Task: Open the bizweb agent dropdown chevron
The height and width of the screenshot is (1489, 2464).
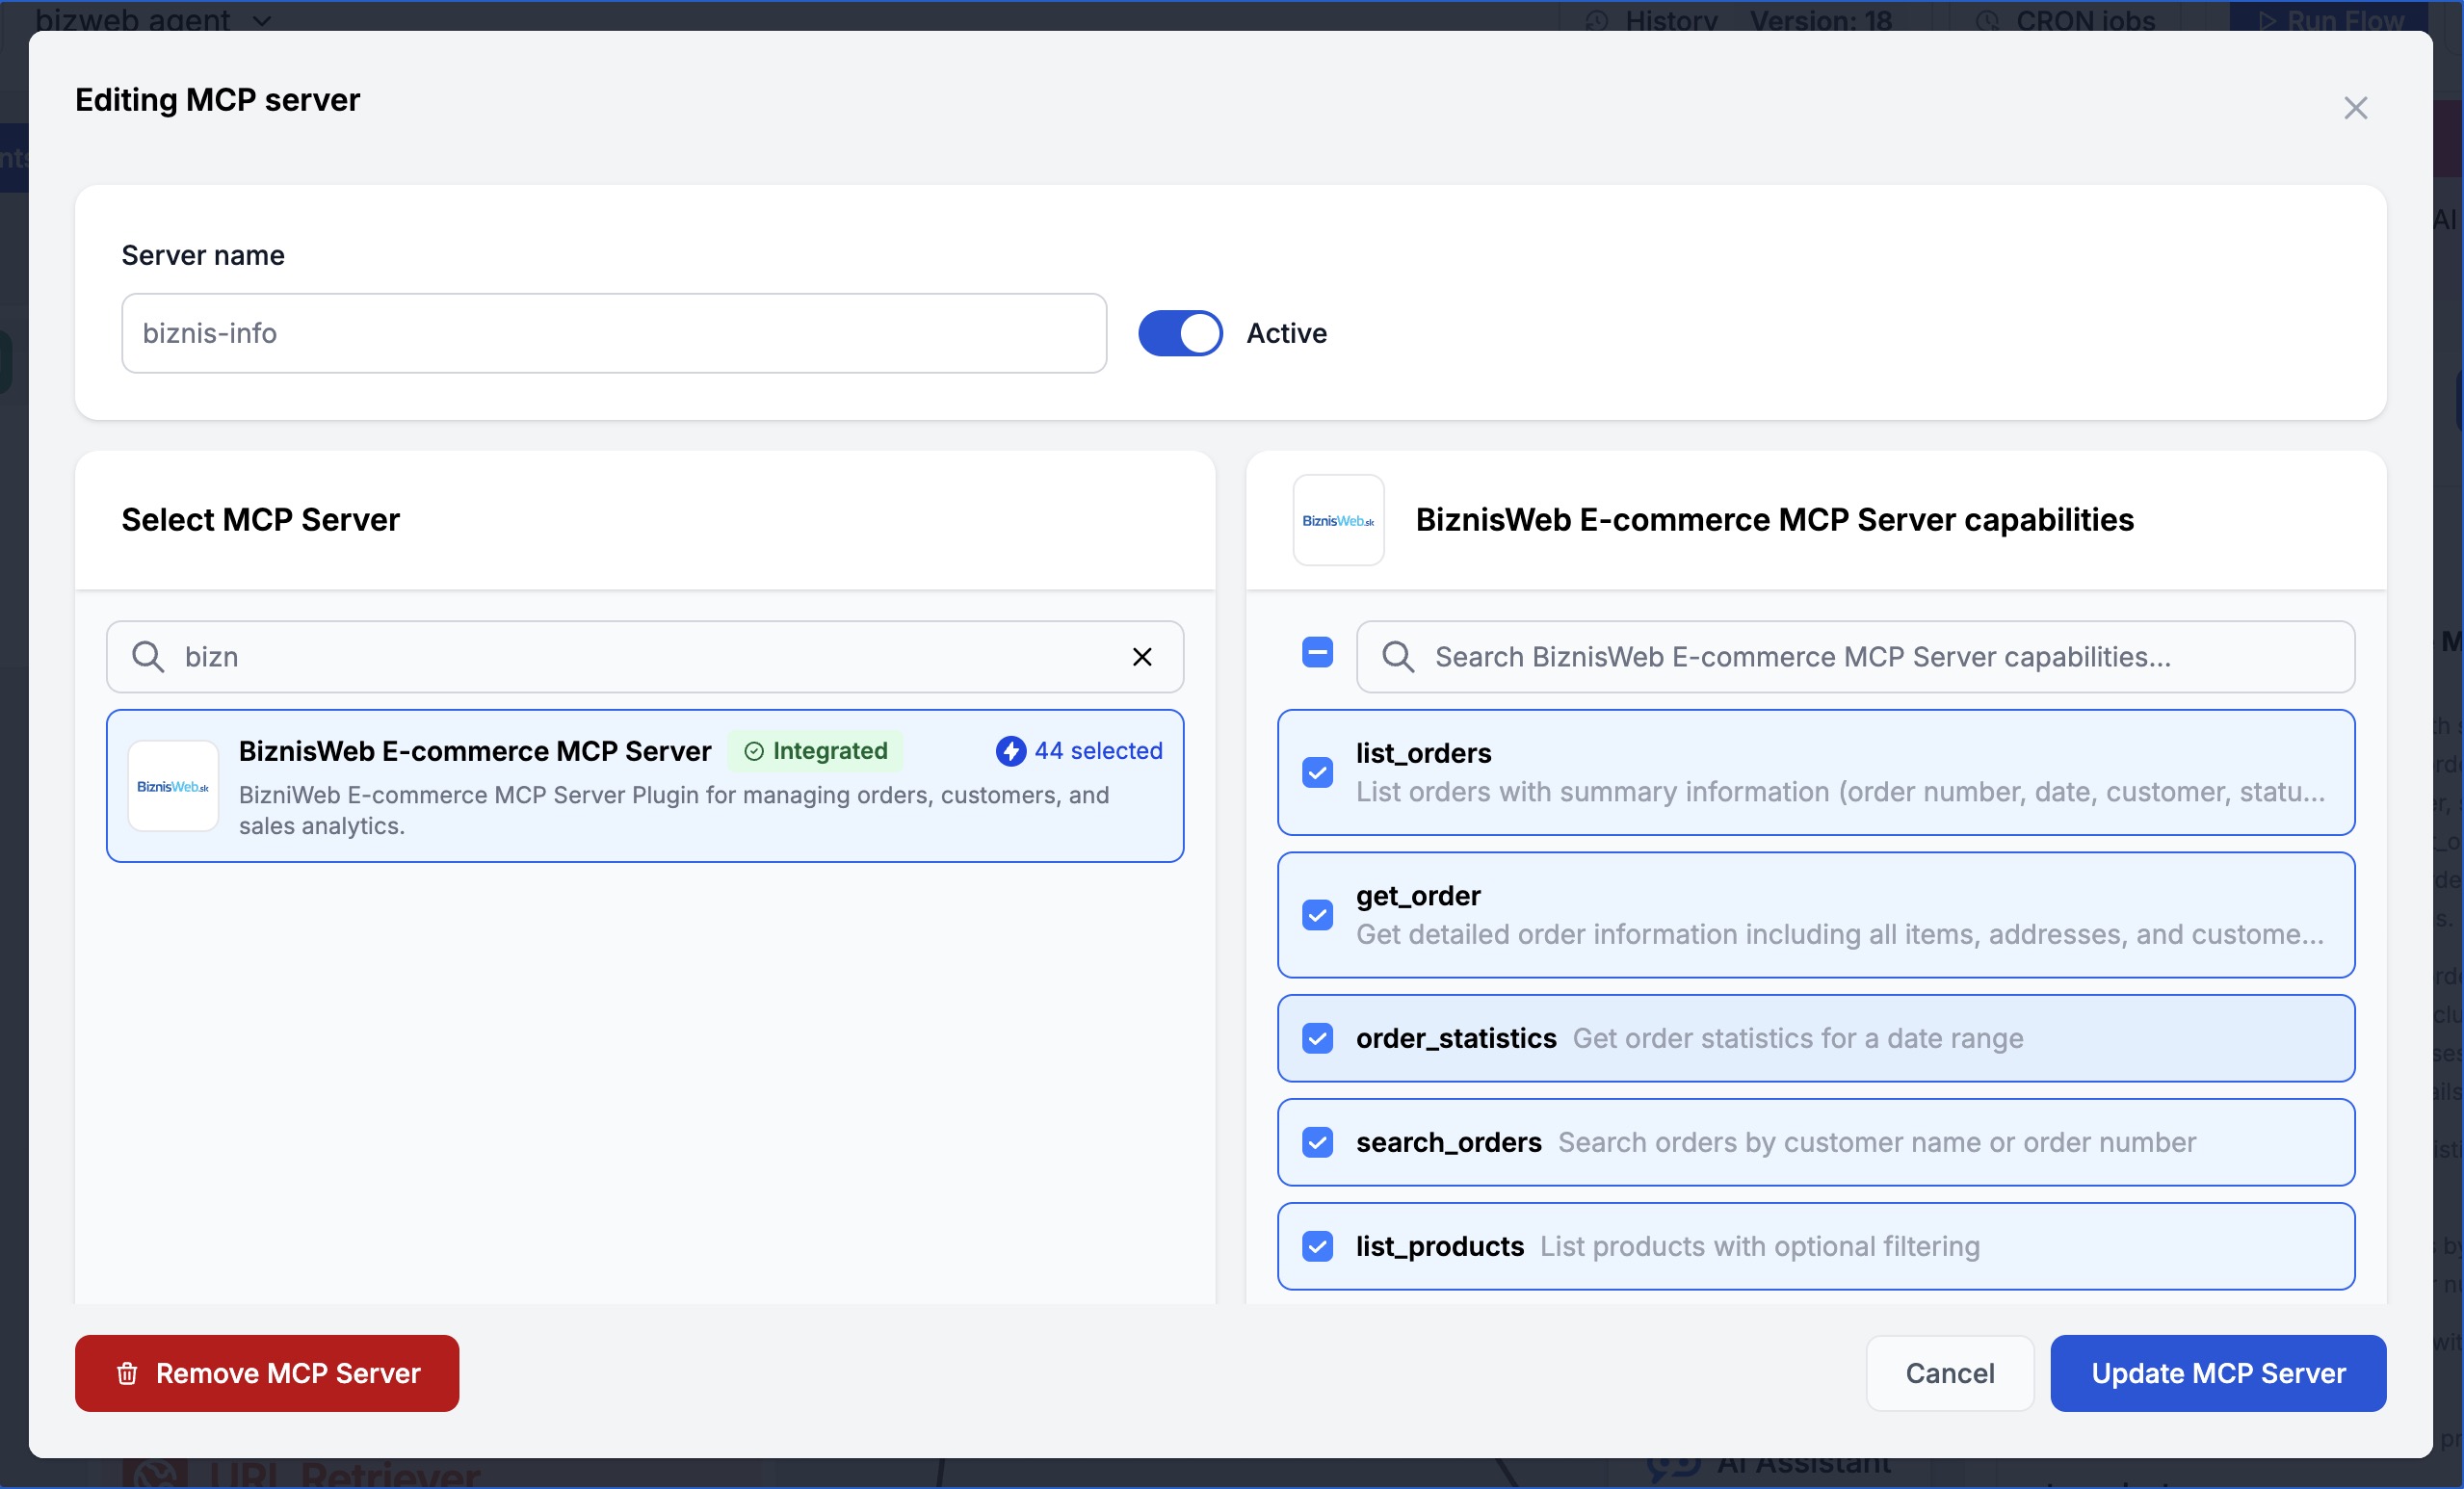Action: pos(262,20)
